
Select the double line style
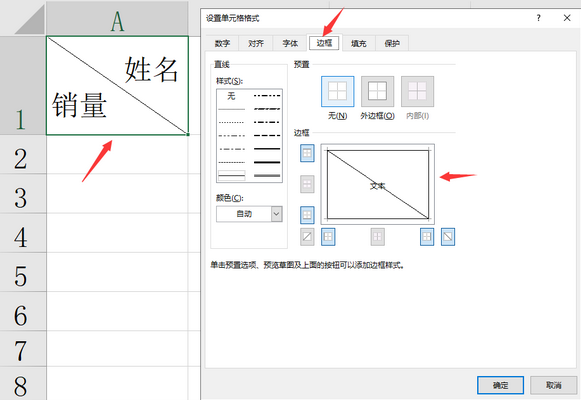pos(267,176)
